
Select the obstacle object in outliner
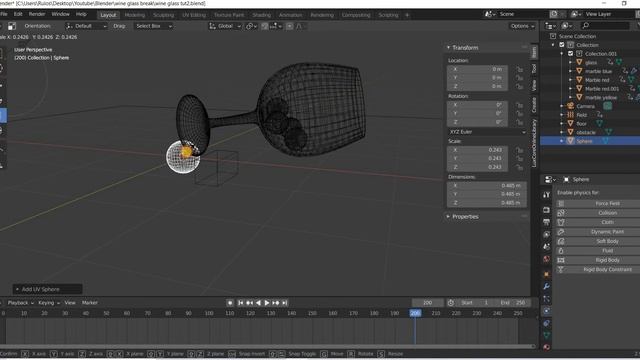pos(586,132)
